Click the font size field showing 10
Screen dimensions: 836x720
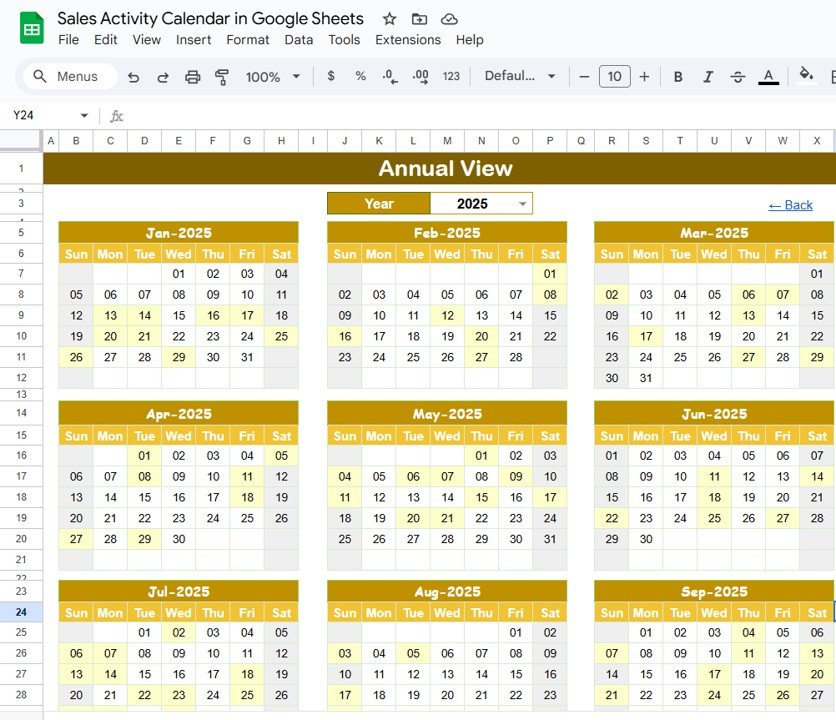[x=614, y=76]
